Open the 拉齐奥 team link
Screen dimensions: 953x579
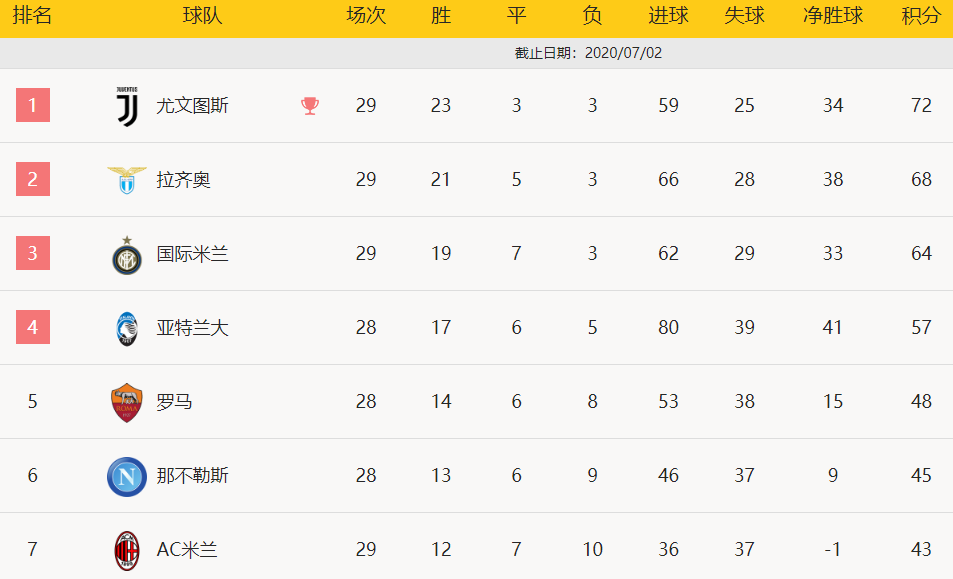click(184, 180)
